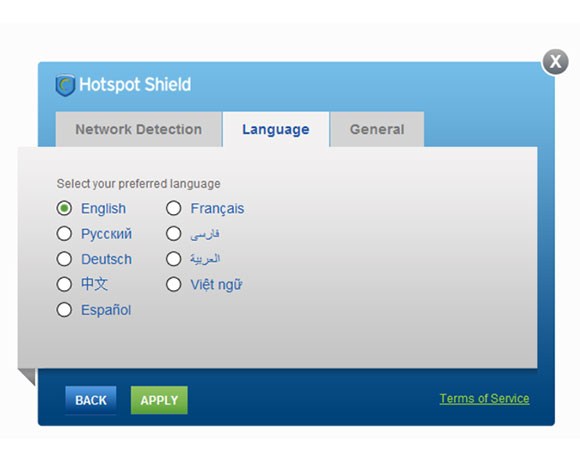
Task: Pick the 中文 language option
Action: (x=64, y=284)
